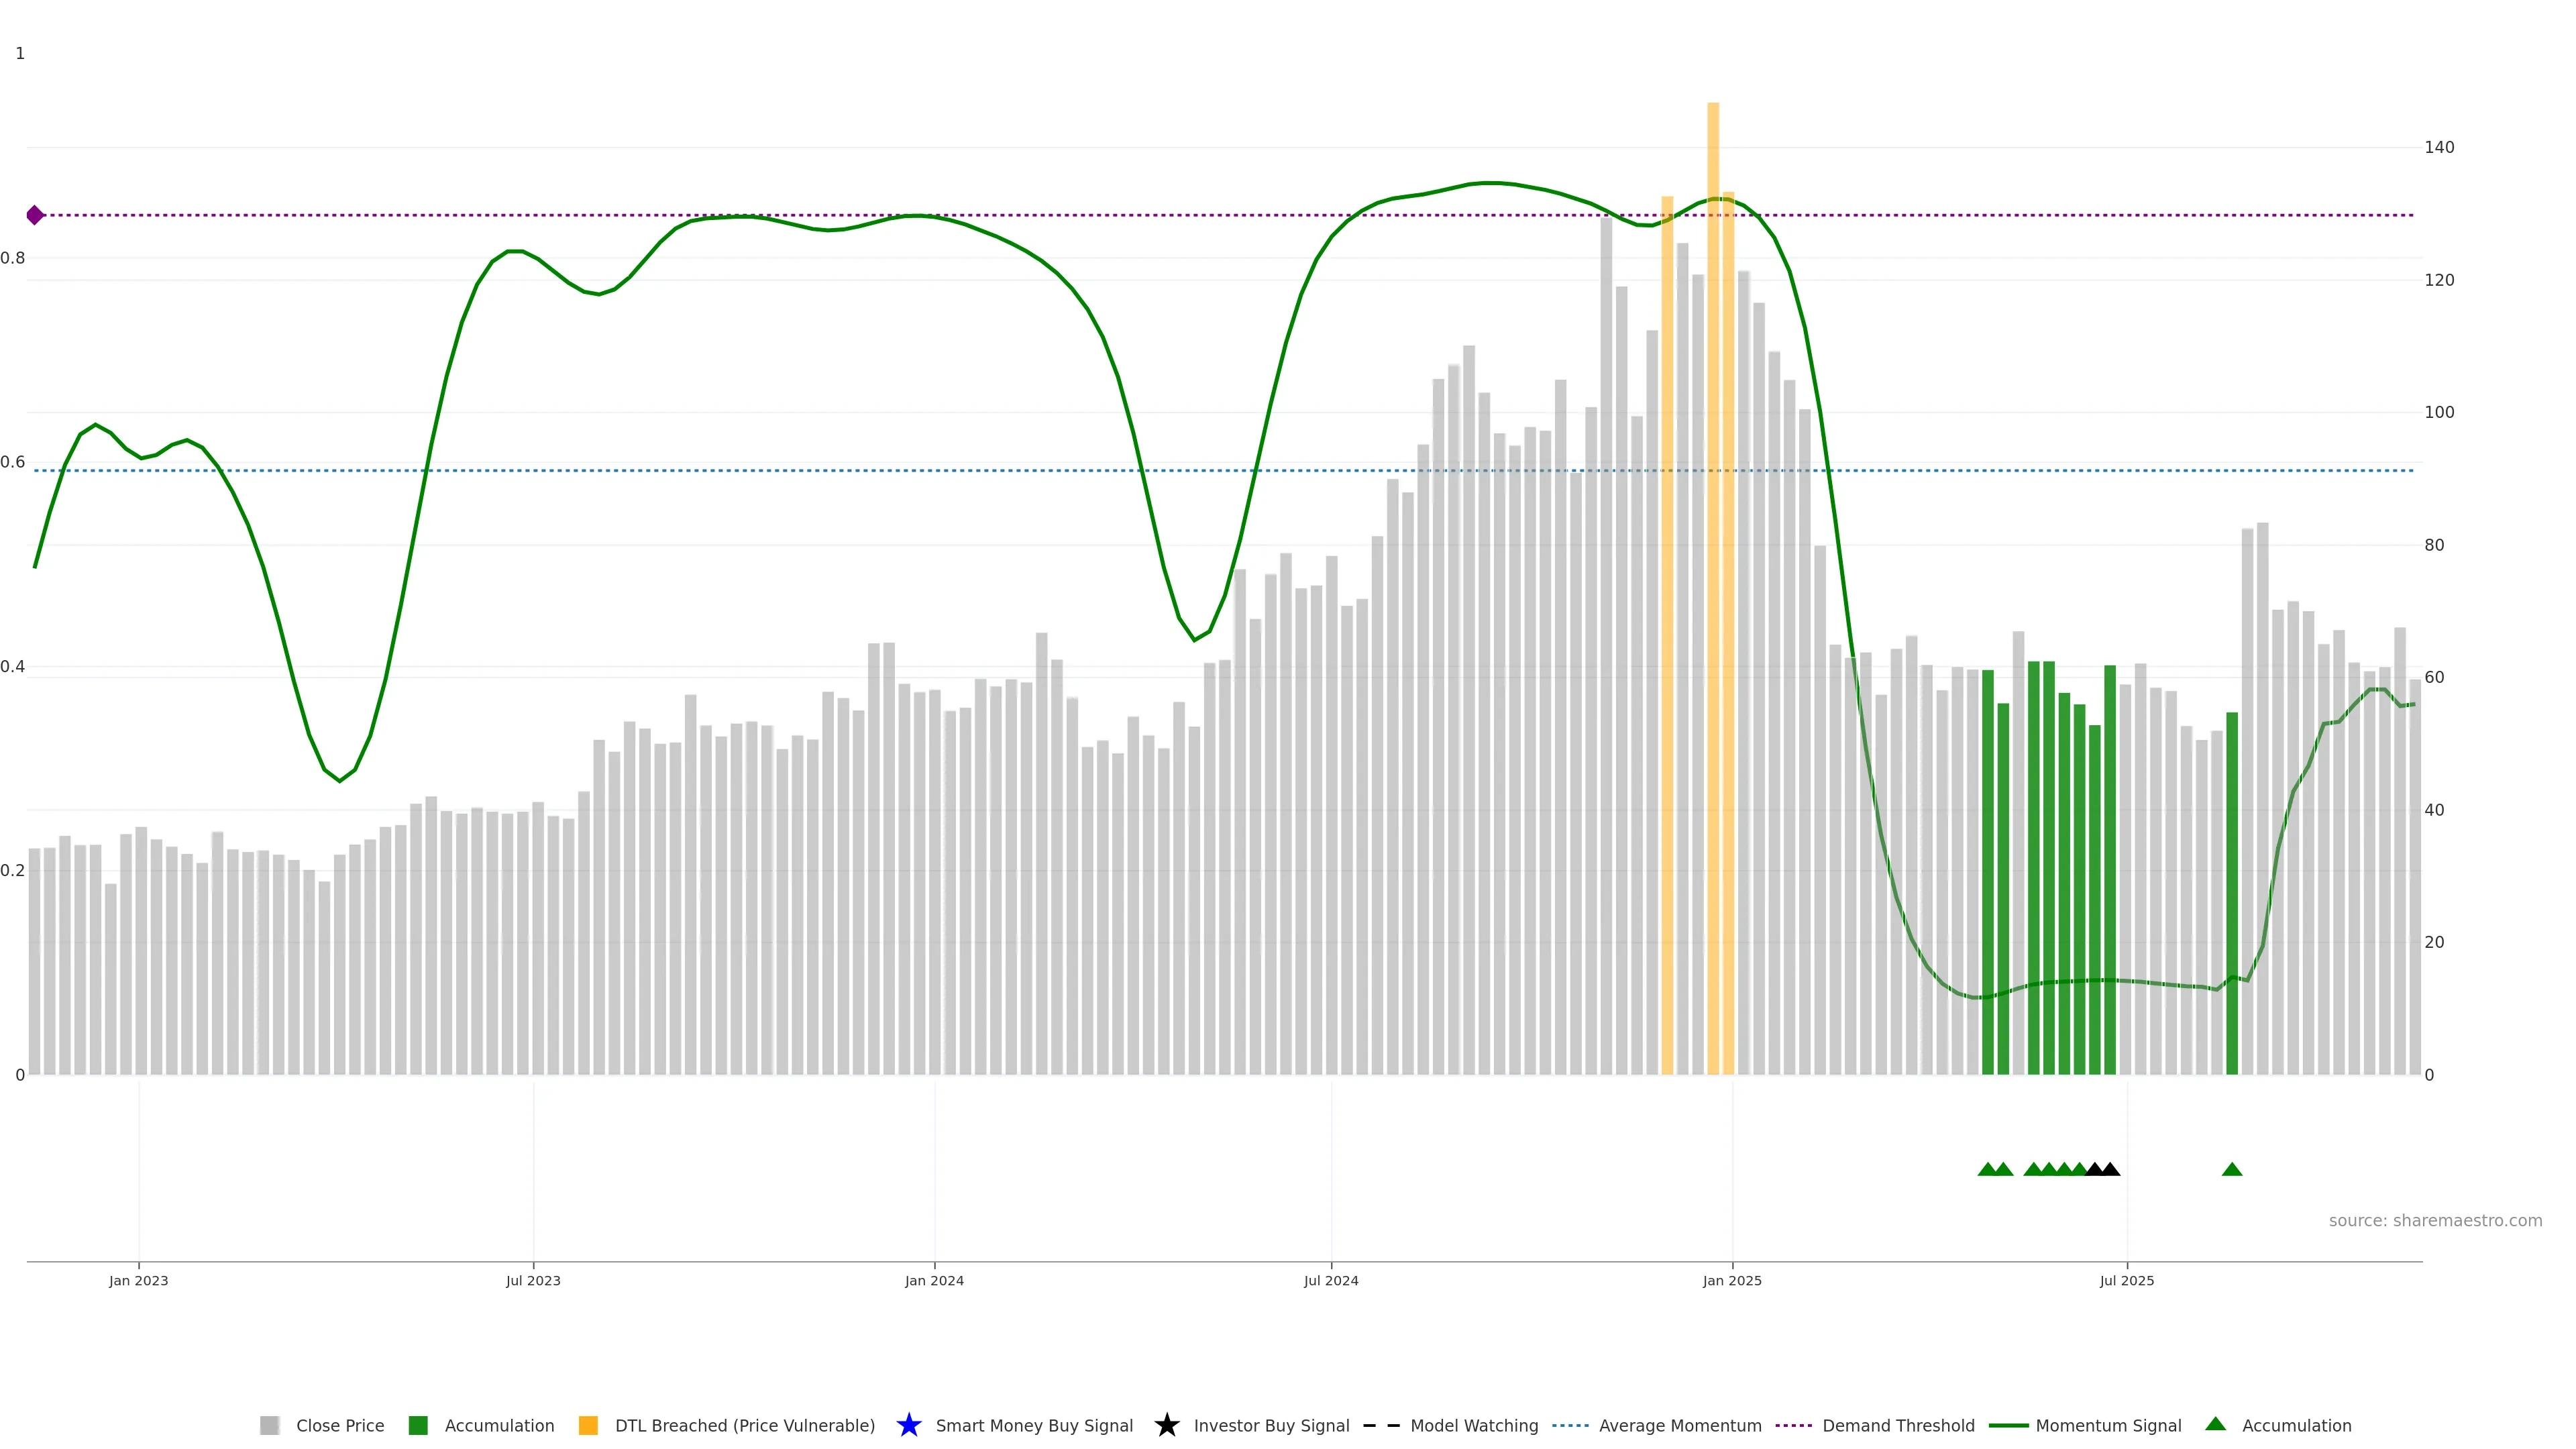Viewport: 2576px width, 1449px height.
Task: Click the green triangle icon in the legend
Action: pos(2215,1424)
